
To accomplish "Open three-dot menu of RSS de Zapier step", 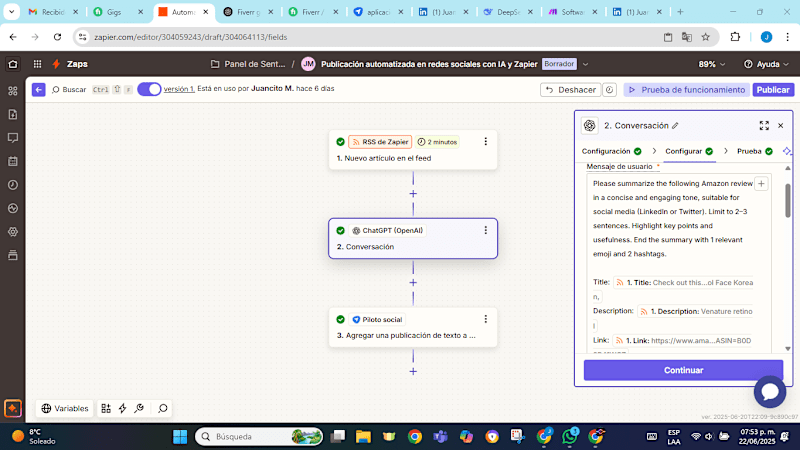I will pyautogui.click(x=485, y=142).
